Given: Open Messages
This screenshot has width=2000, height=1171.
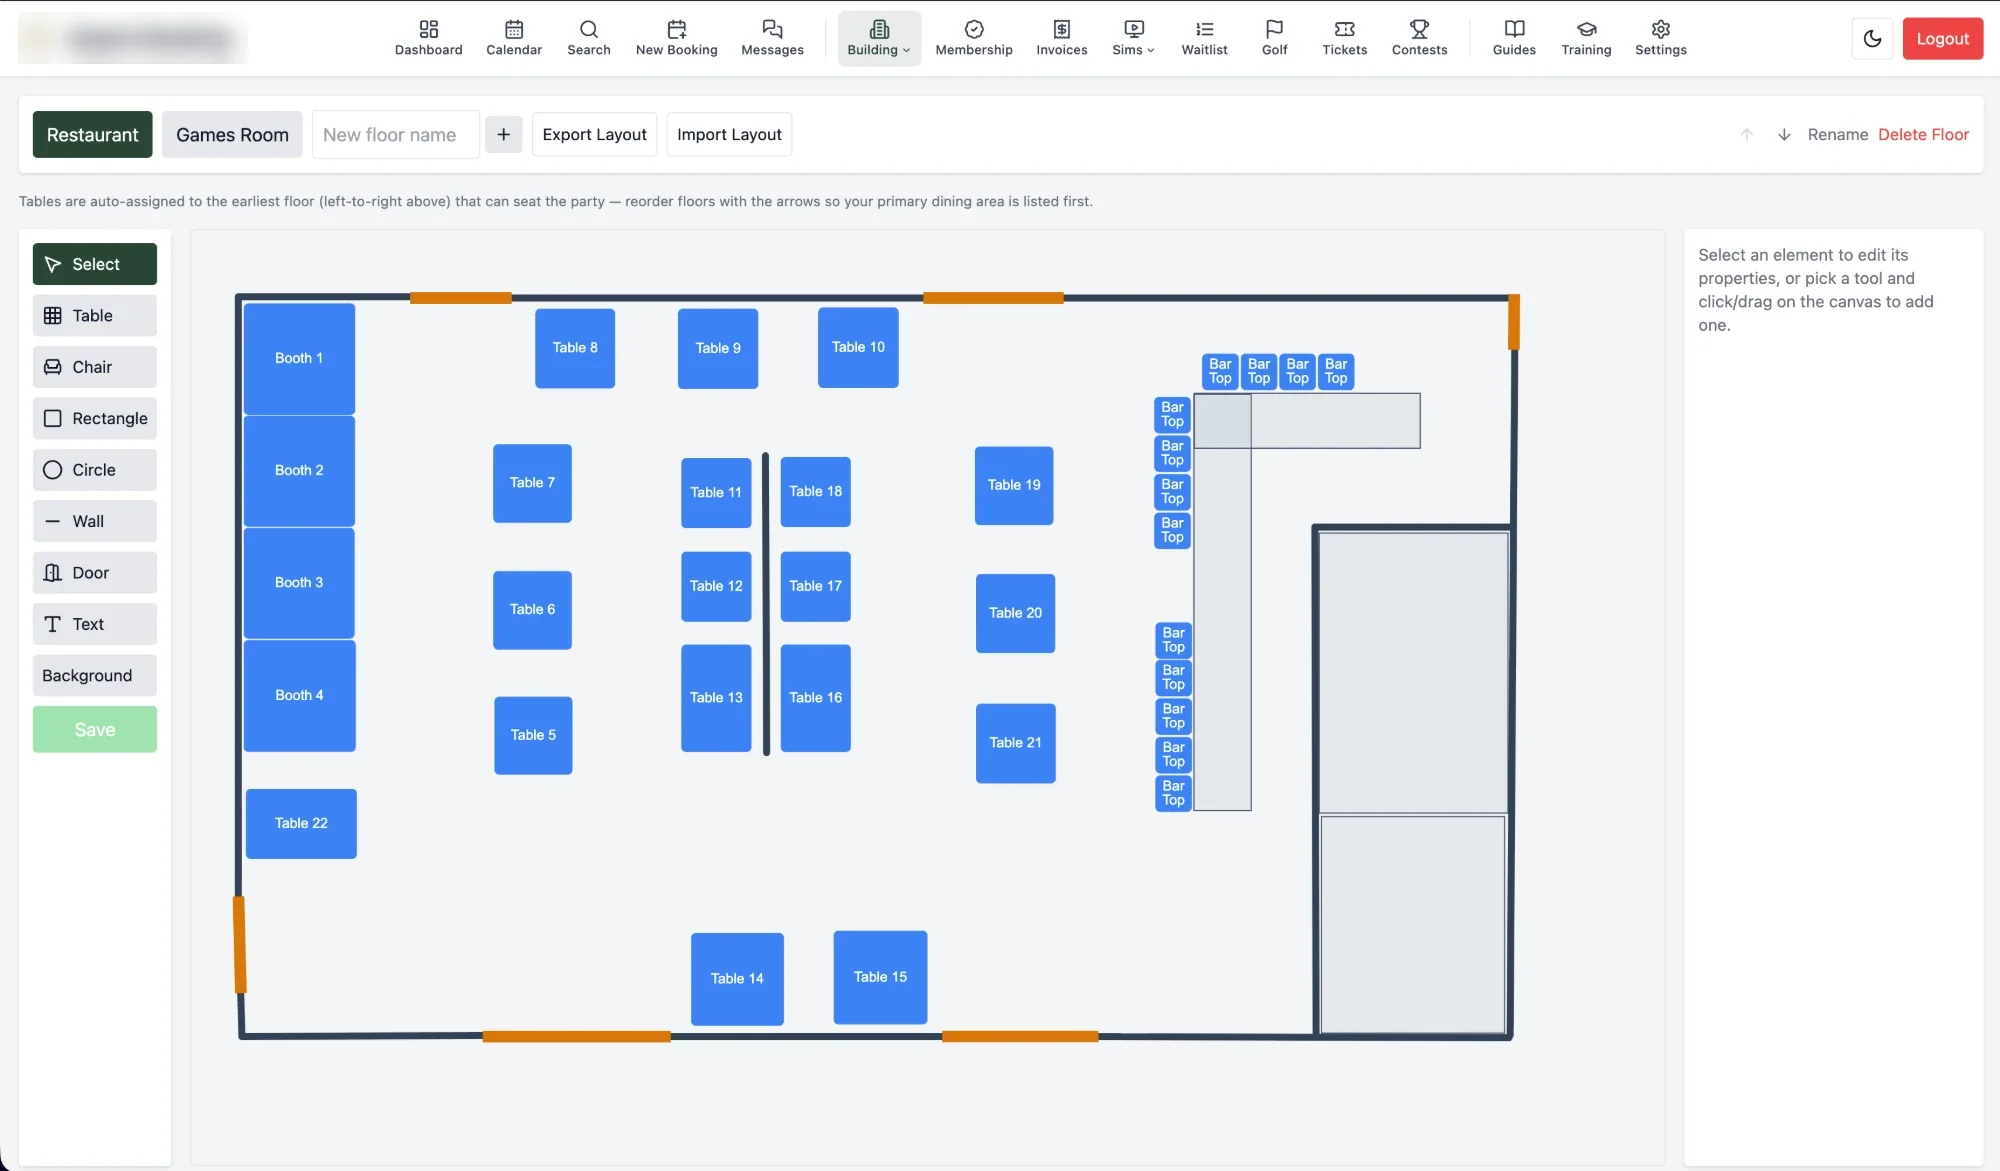Looking at the screenshot, I should coord(772,38).
